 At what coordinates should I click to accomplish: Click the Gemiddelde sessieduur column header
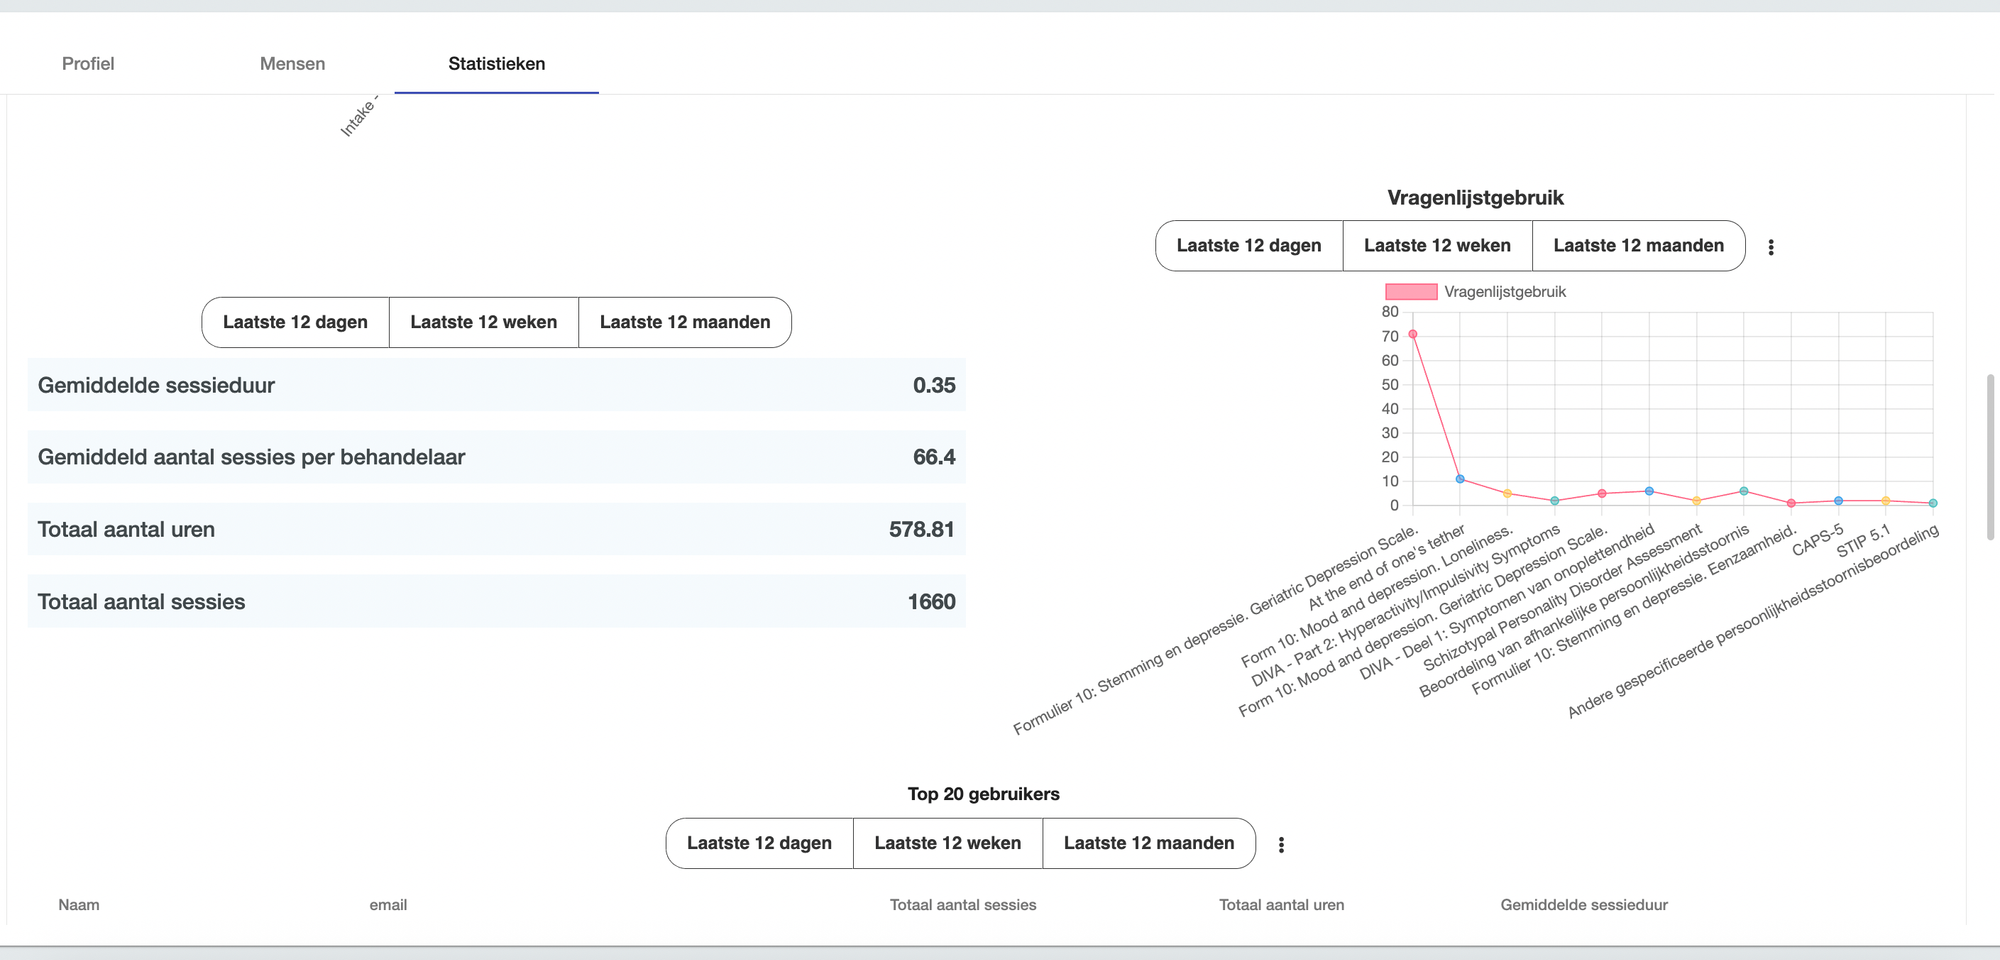point(1583,905)
